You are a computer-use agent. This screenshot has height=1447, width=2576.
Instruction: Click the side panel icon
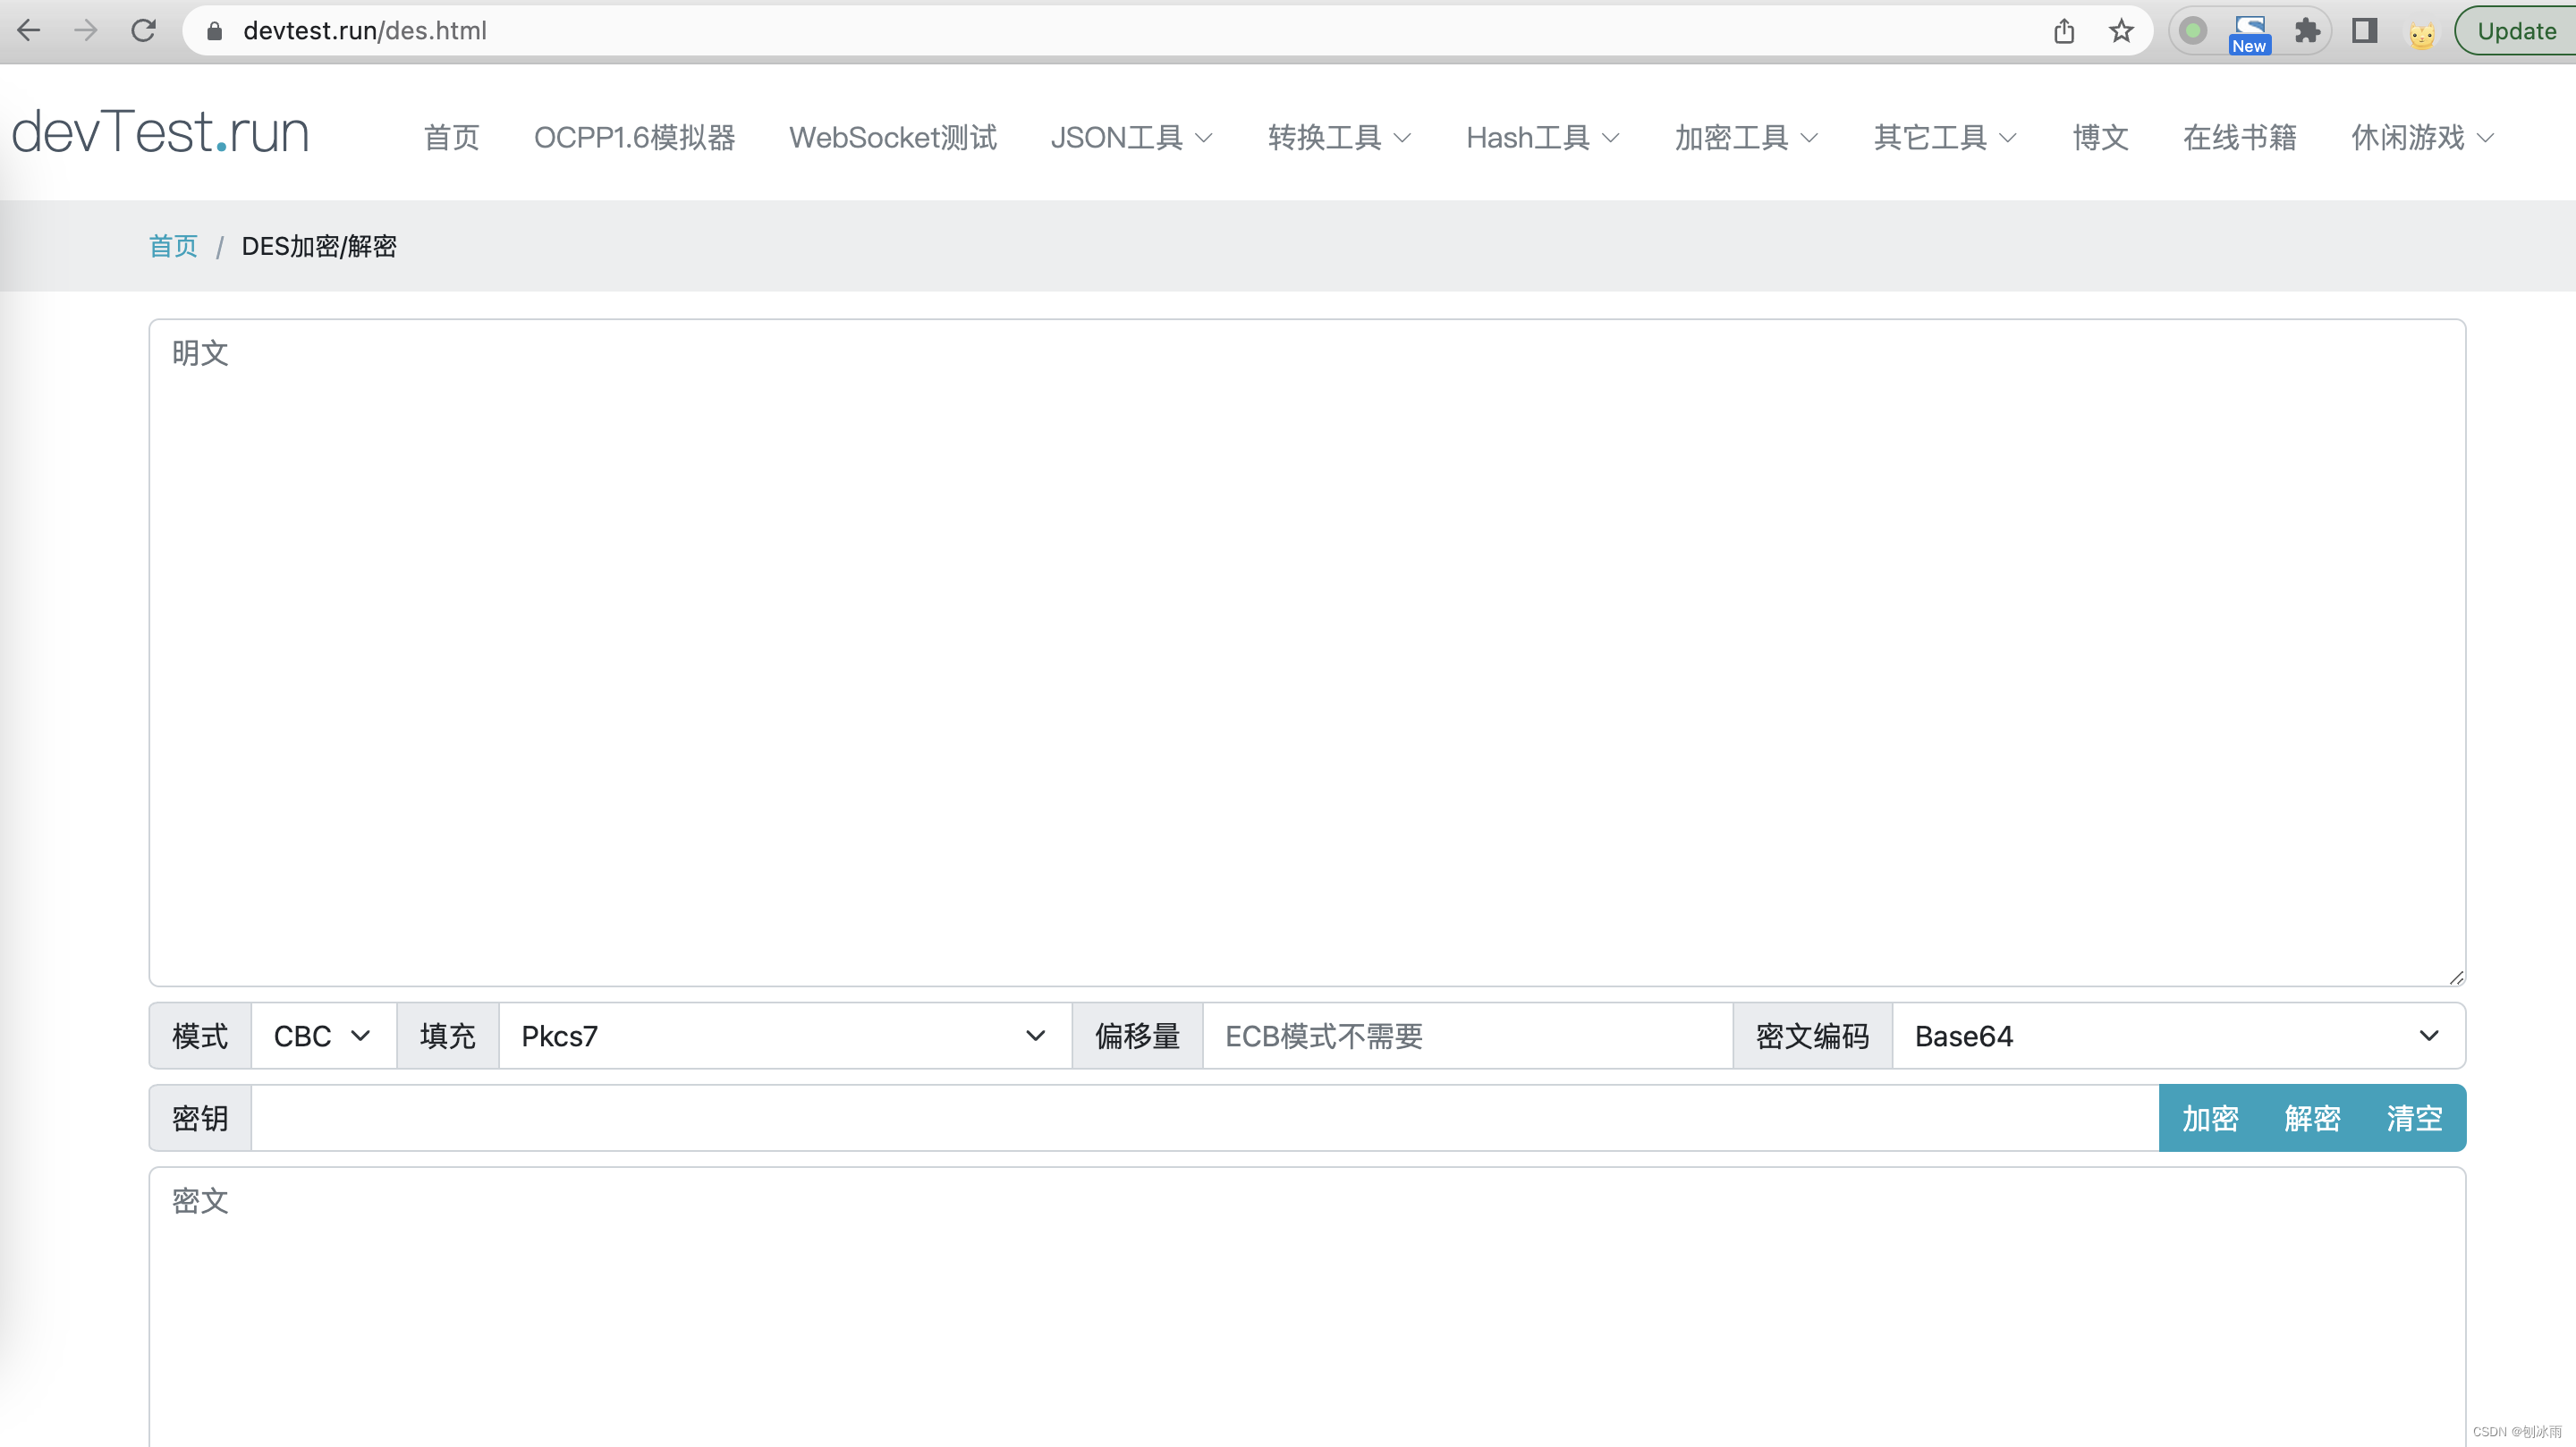2363,30
